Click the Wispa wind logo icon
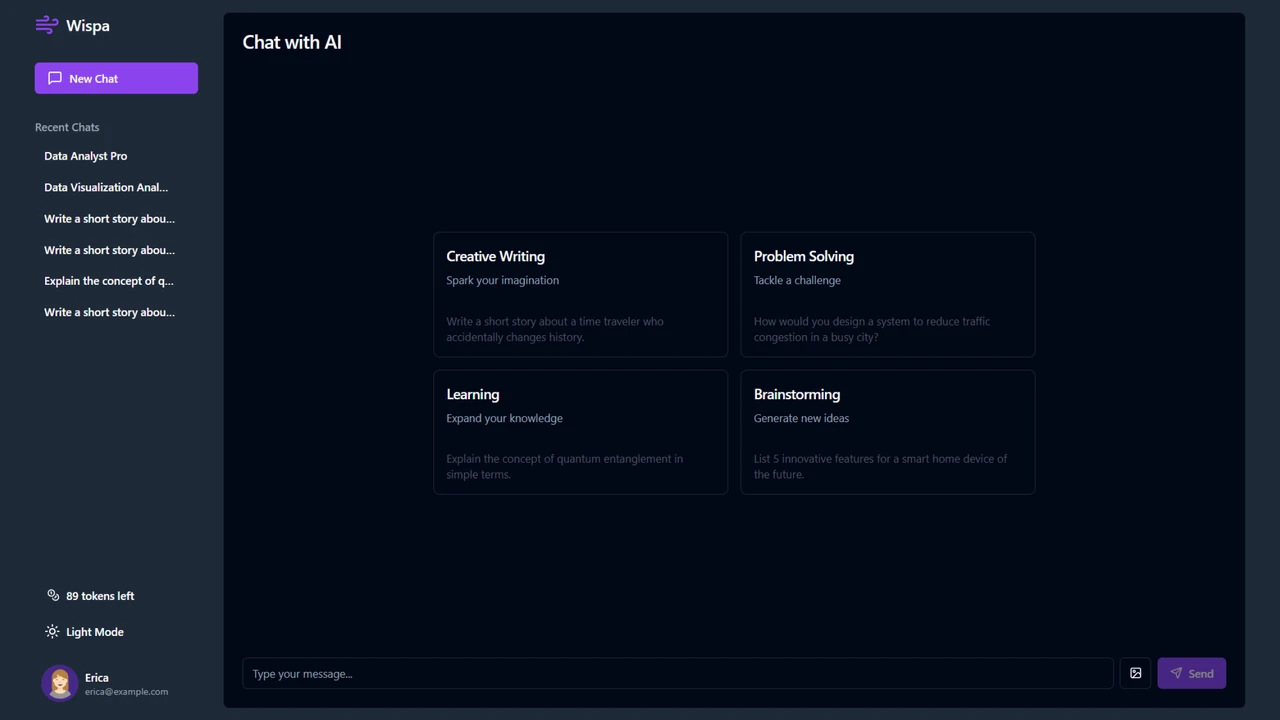Screen dimensions: 1280x720 pos(47,25)
